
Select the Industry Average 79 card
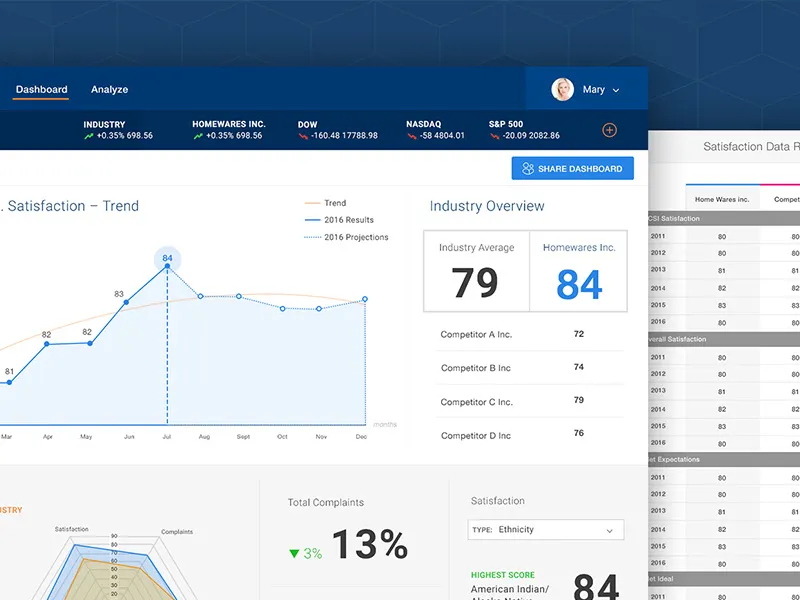tap(477, 271)
